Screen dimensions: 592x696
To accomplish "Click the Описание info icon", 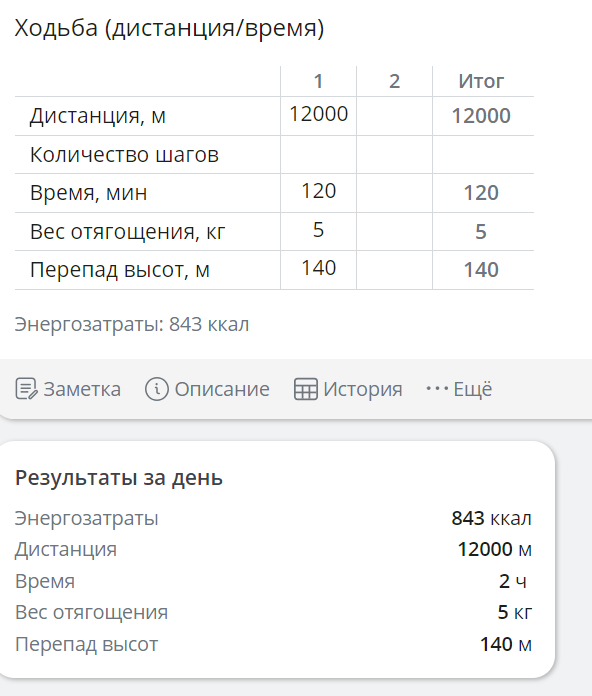I will (x=157, y=389).
